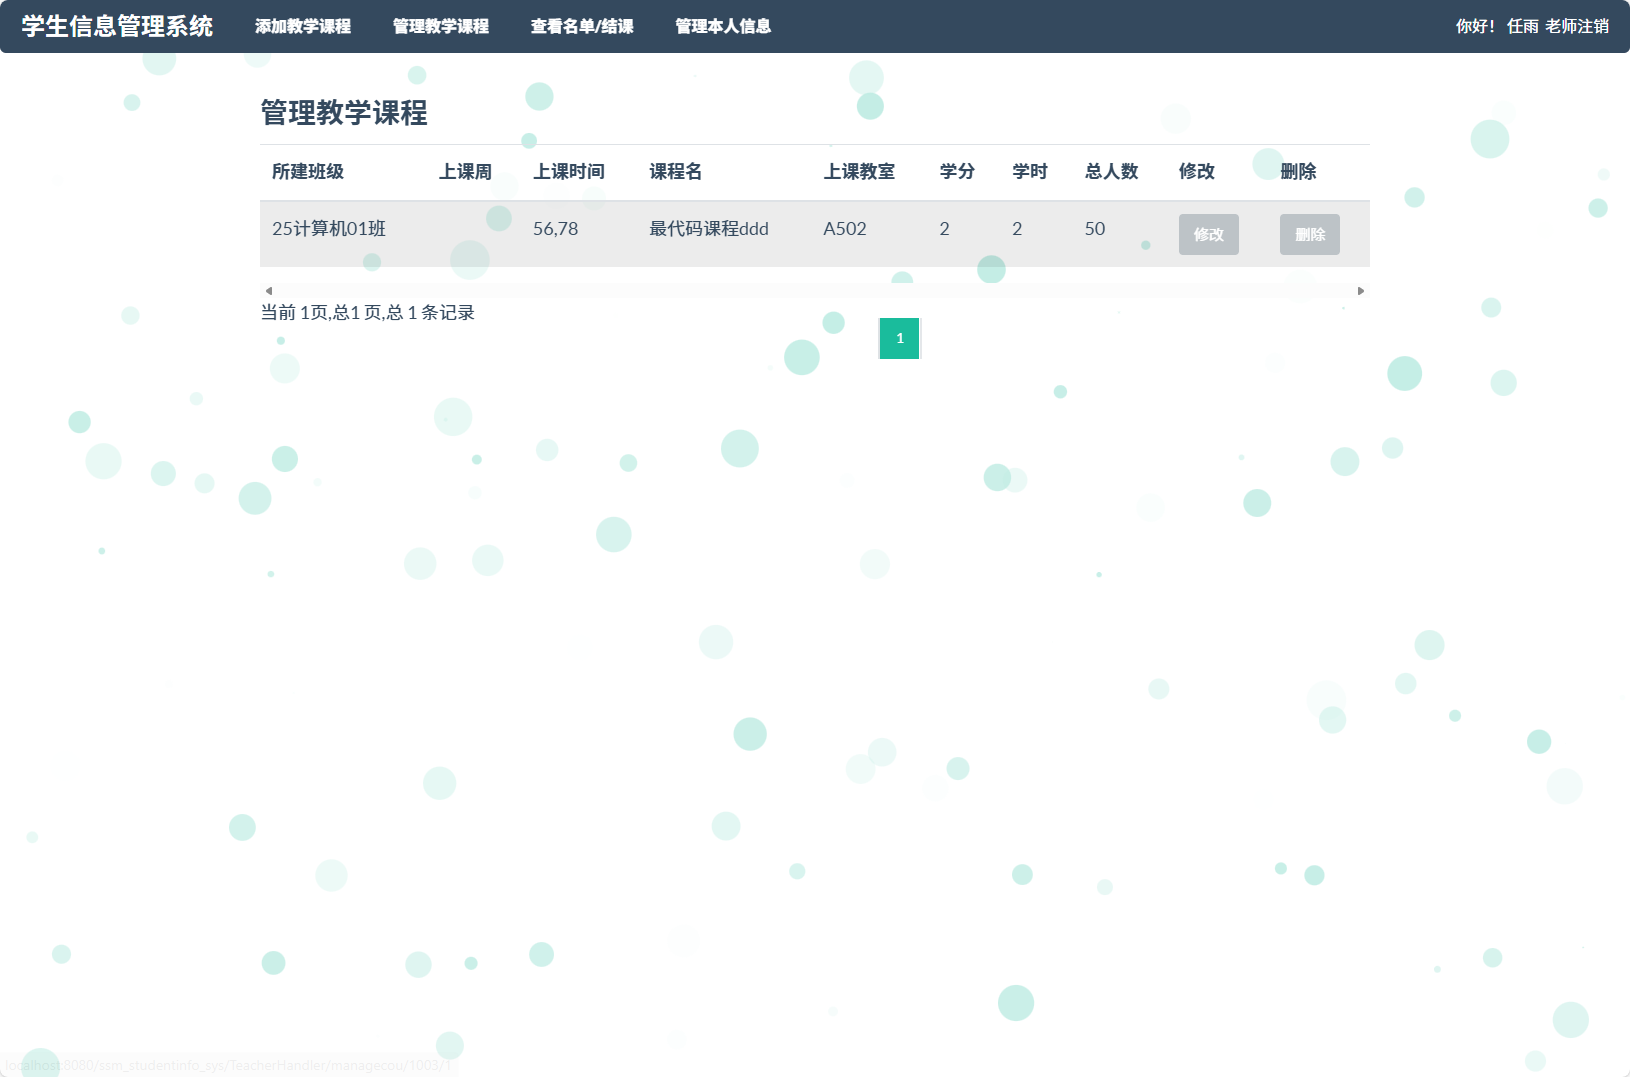Go to 管理本人信息 section
1630x1077 pixels.
pyautogui.click(x=722, y=27)
